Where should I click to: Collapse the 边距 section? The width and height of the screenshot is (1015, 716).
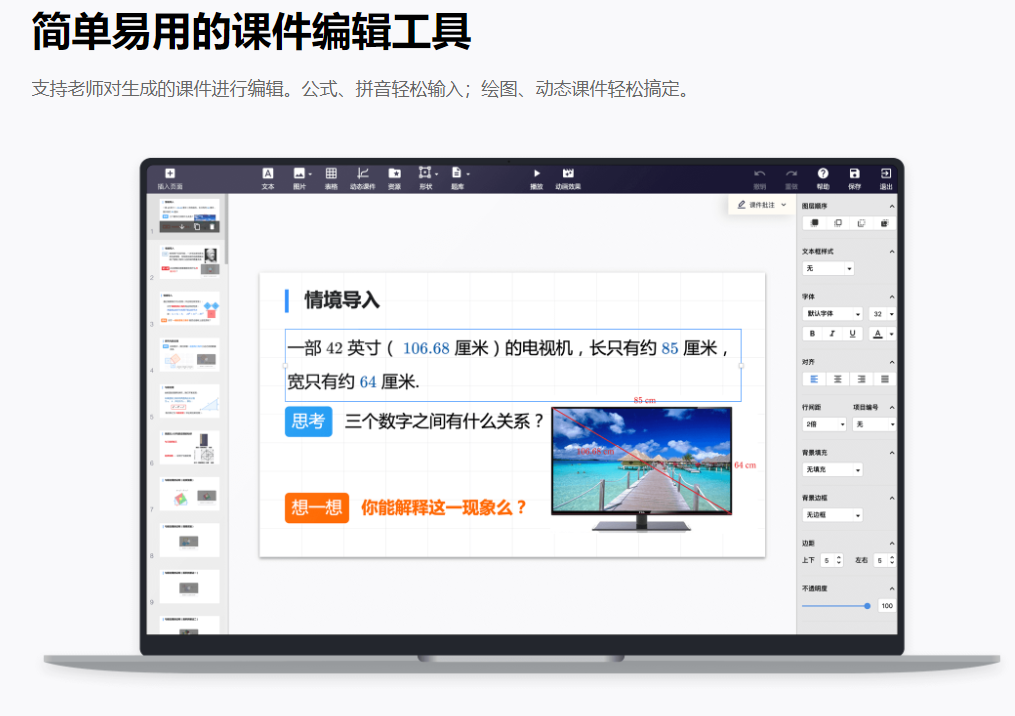pos(891,543)
